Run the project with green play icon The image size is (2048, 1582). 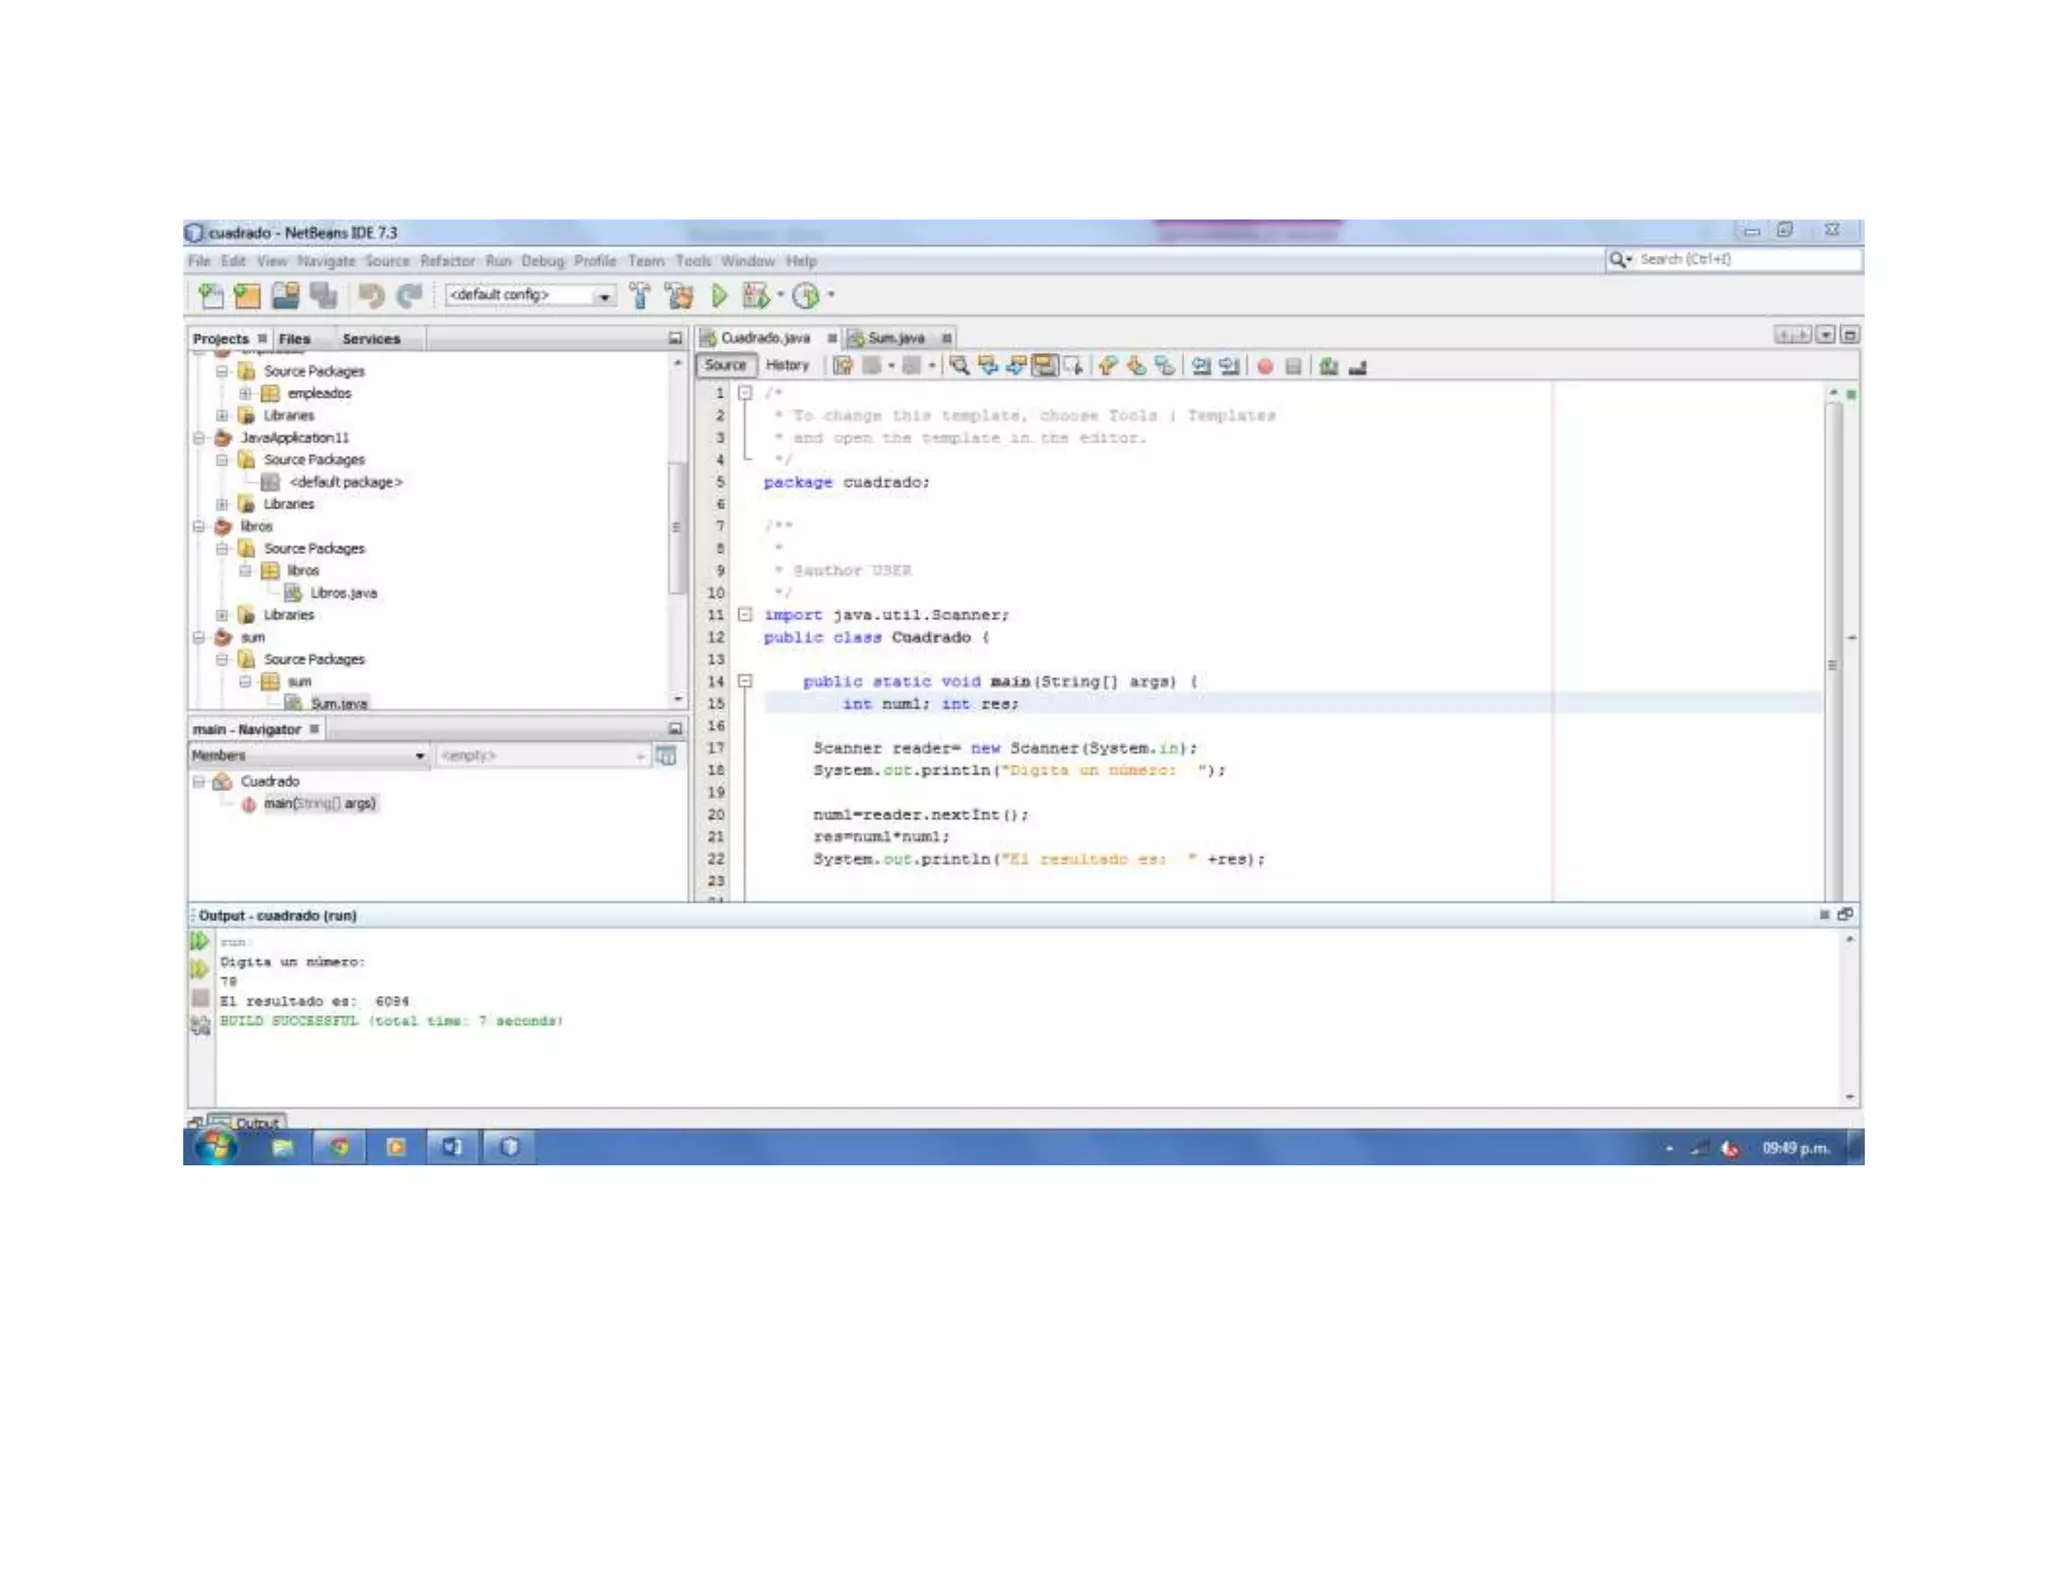[719, 296]
